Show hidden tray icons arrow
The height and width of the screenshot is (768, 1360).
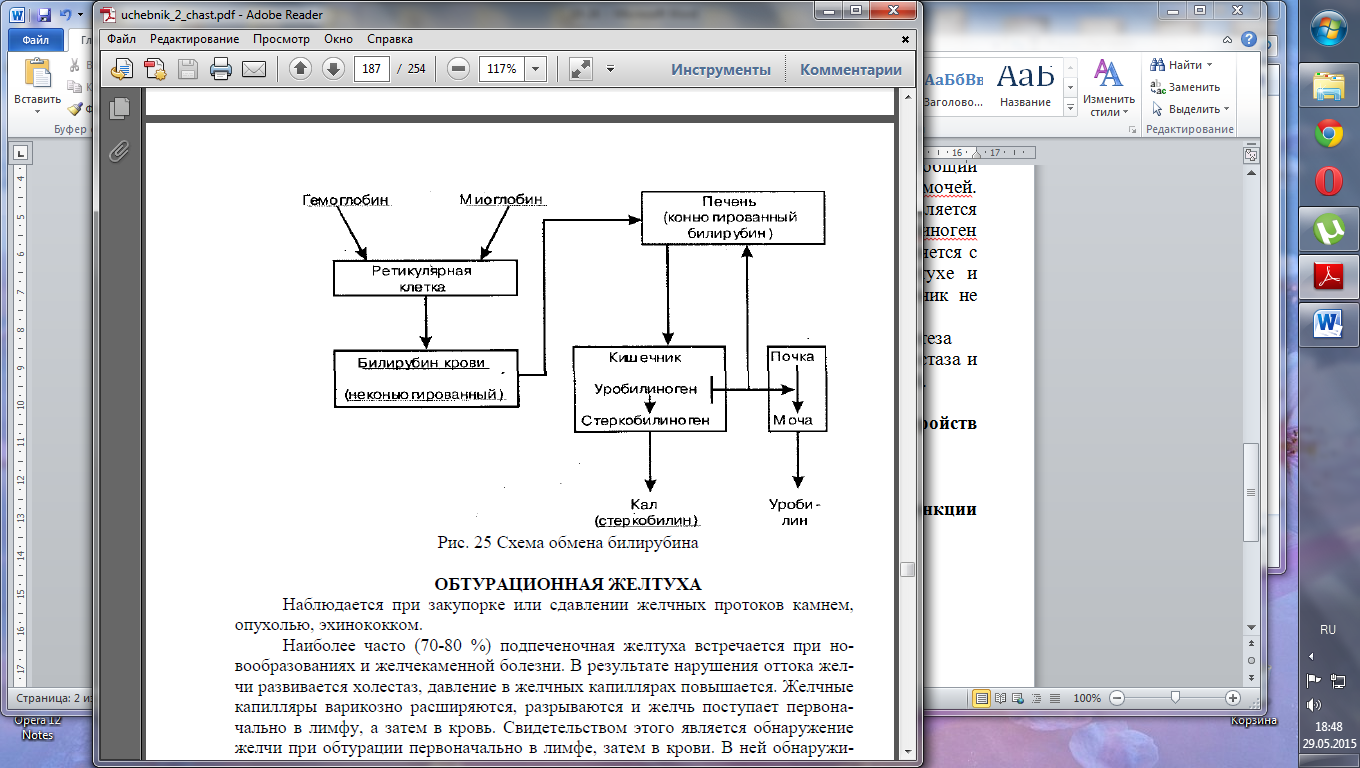[1311, 657]
